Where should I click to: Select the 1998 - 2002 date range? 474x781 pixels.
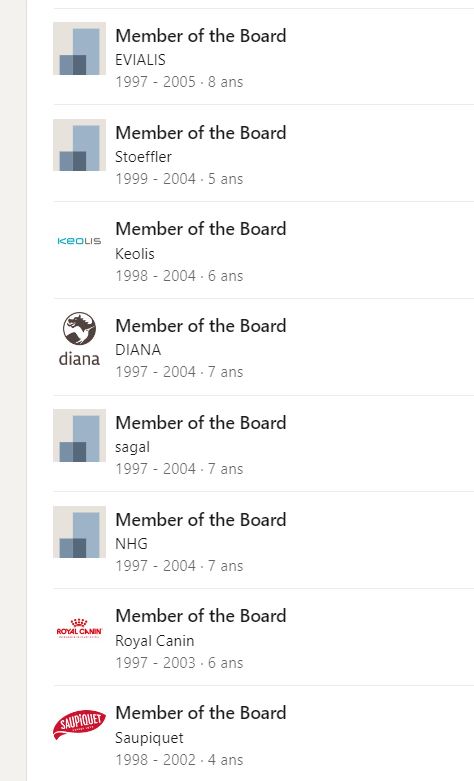(x=155, y=760)
